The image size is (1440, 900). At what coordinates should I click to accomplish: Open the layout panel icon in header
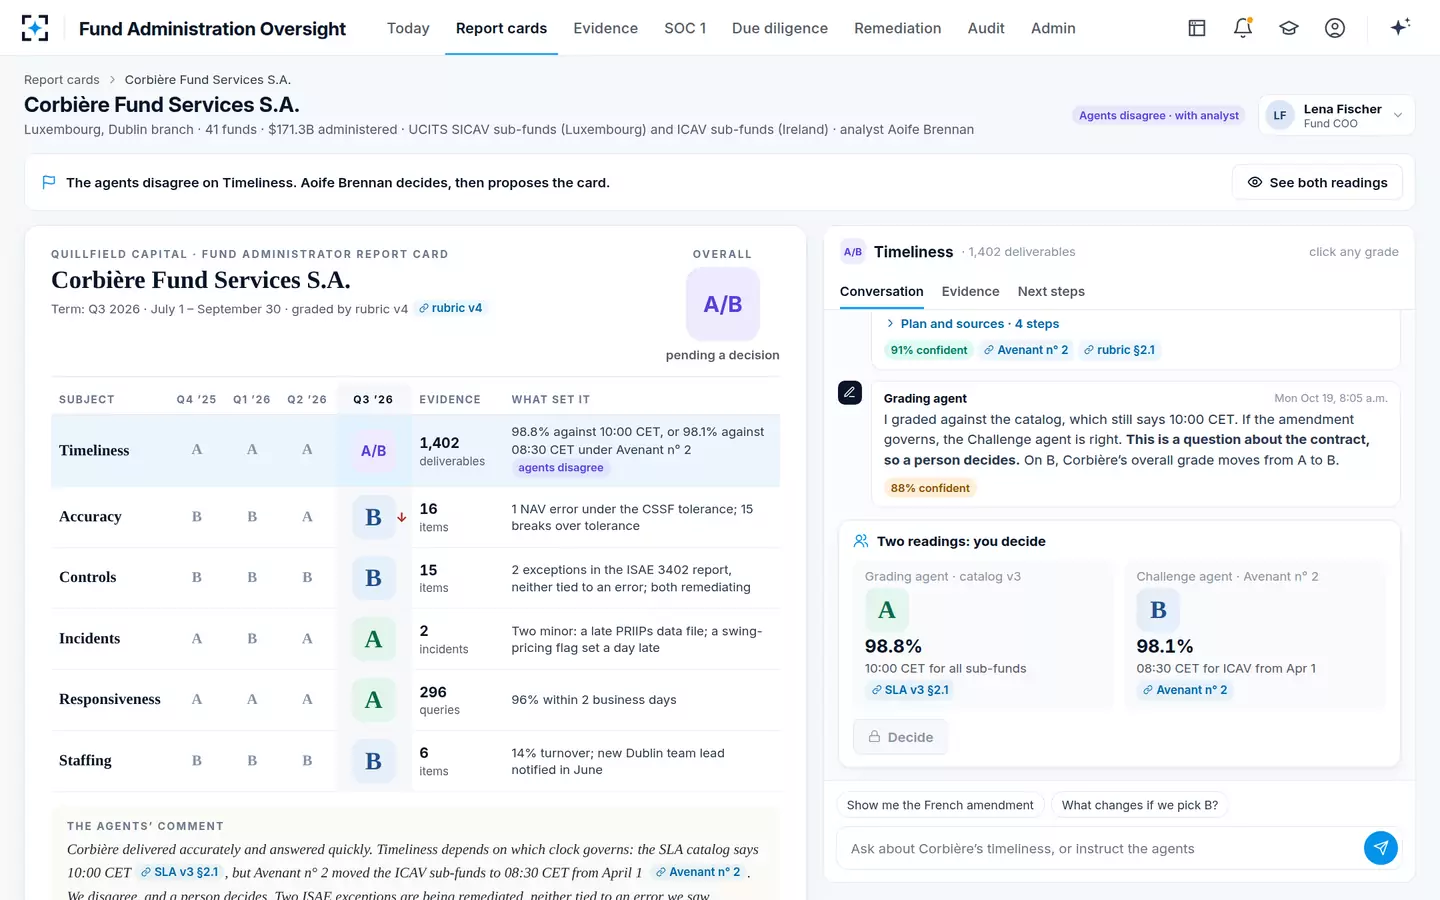tap(1197, 28)
